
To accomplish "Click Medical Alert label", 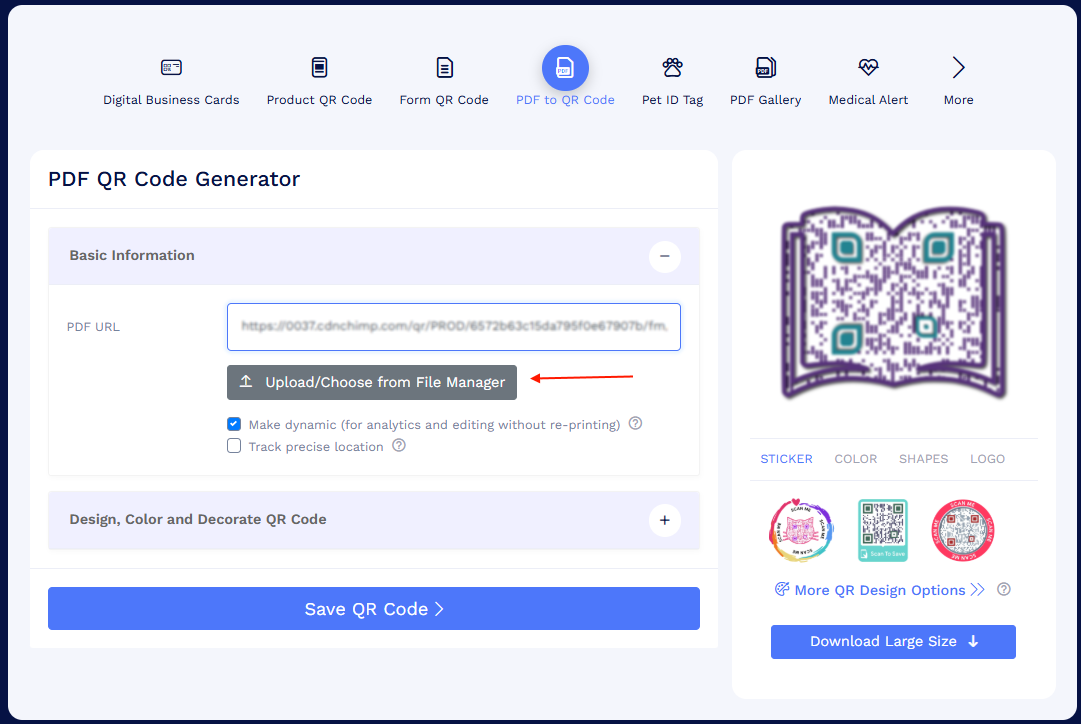I will (868, 100).
